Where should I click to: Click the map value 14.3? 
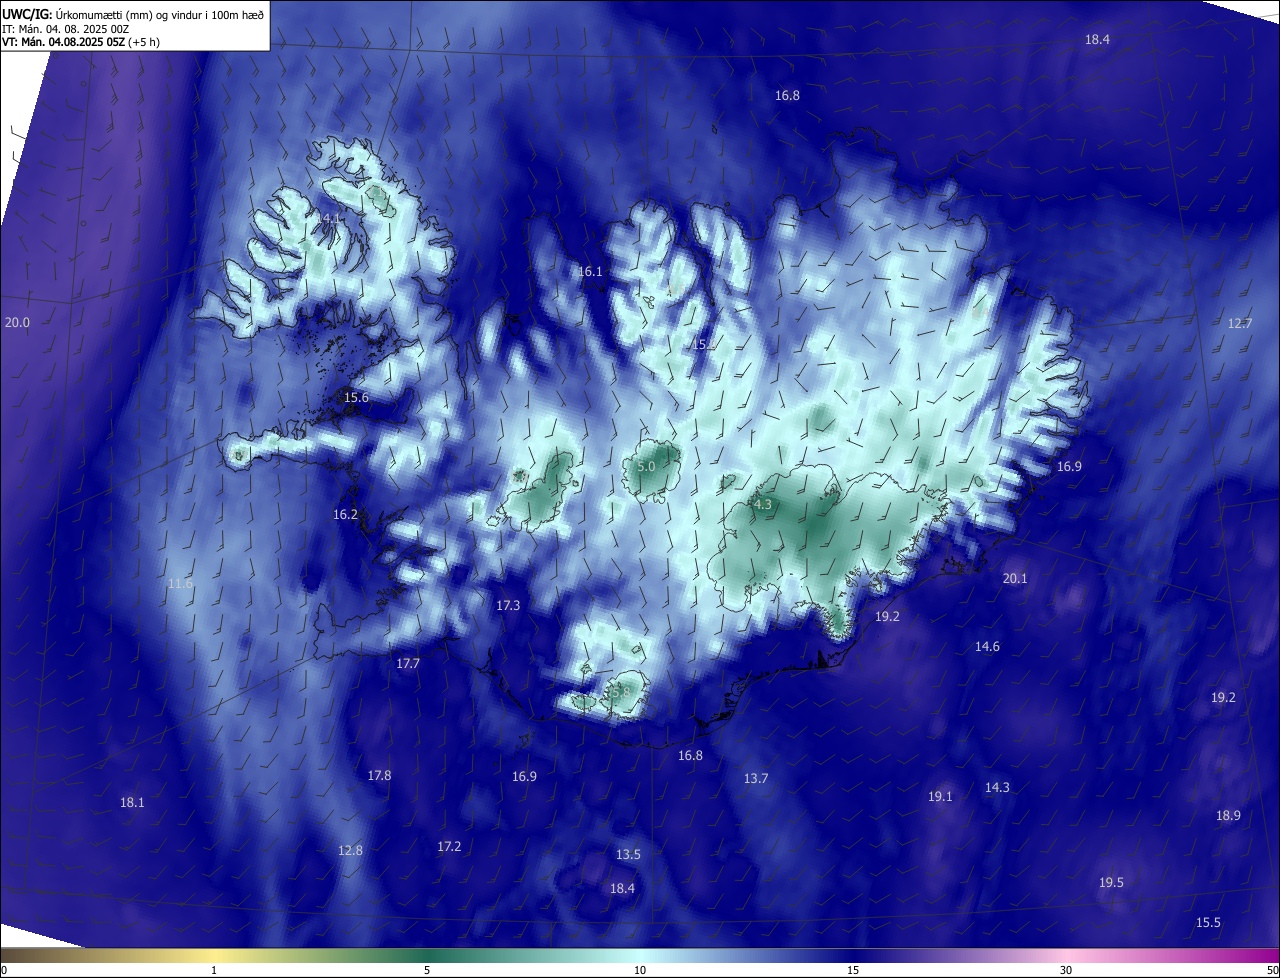[997, 787]
